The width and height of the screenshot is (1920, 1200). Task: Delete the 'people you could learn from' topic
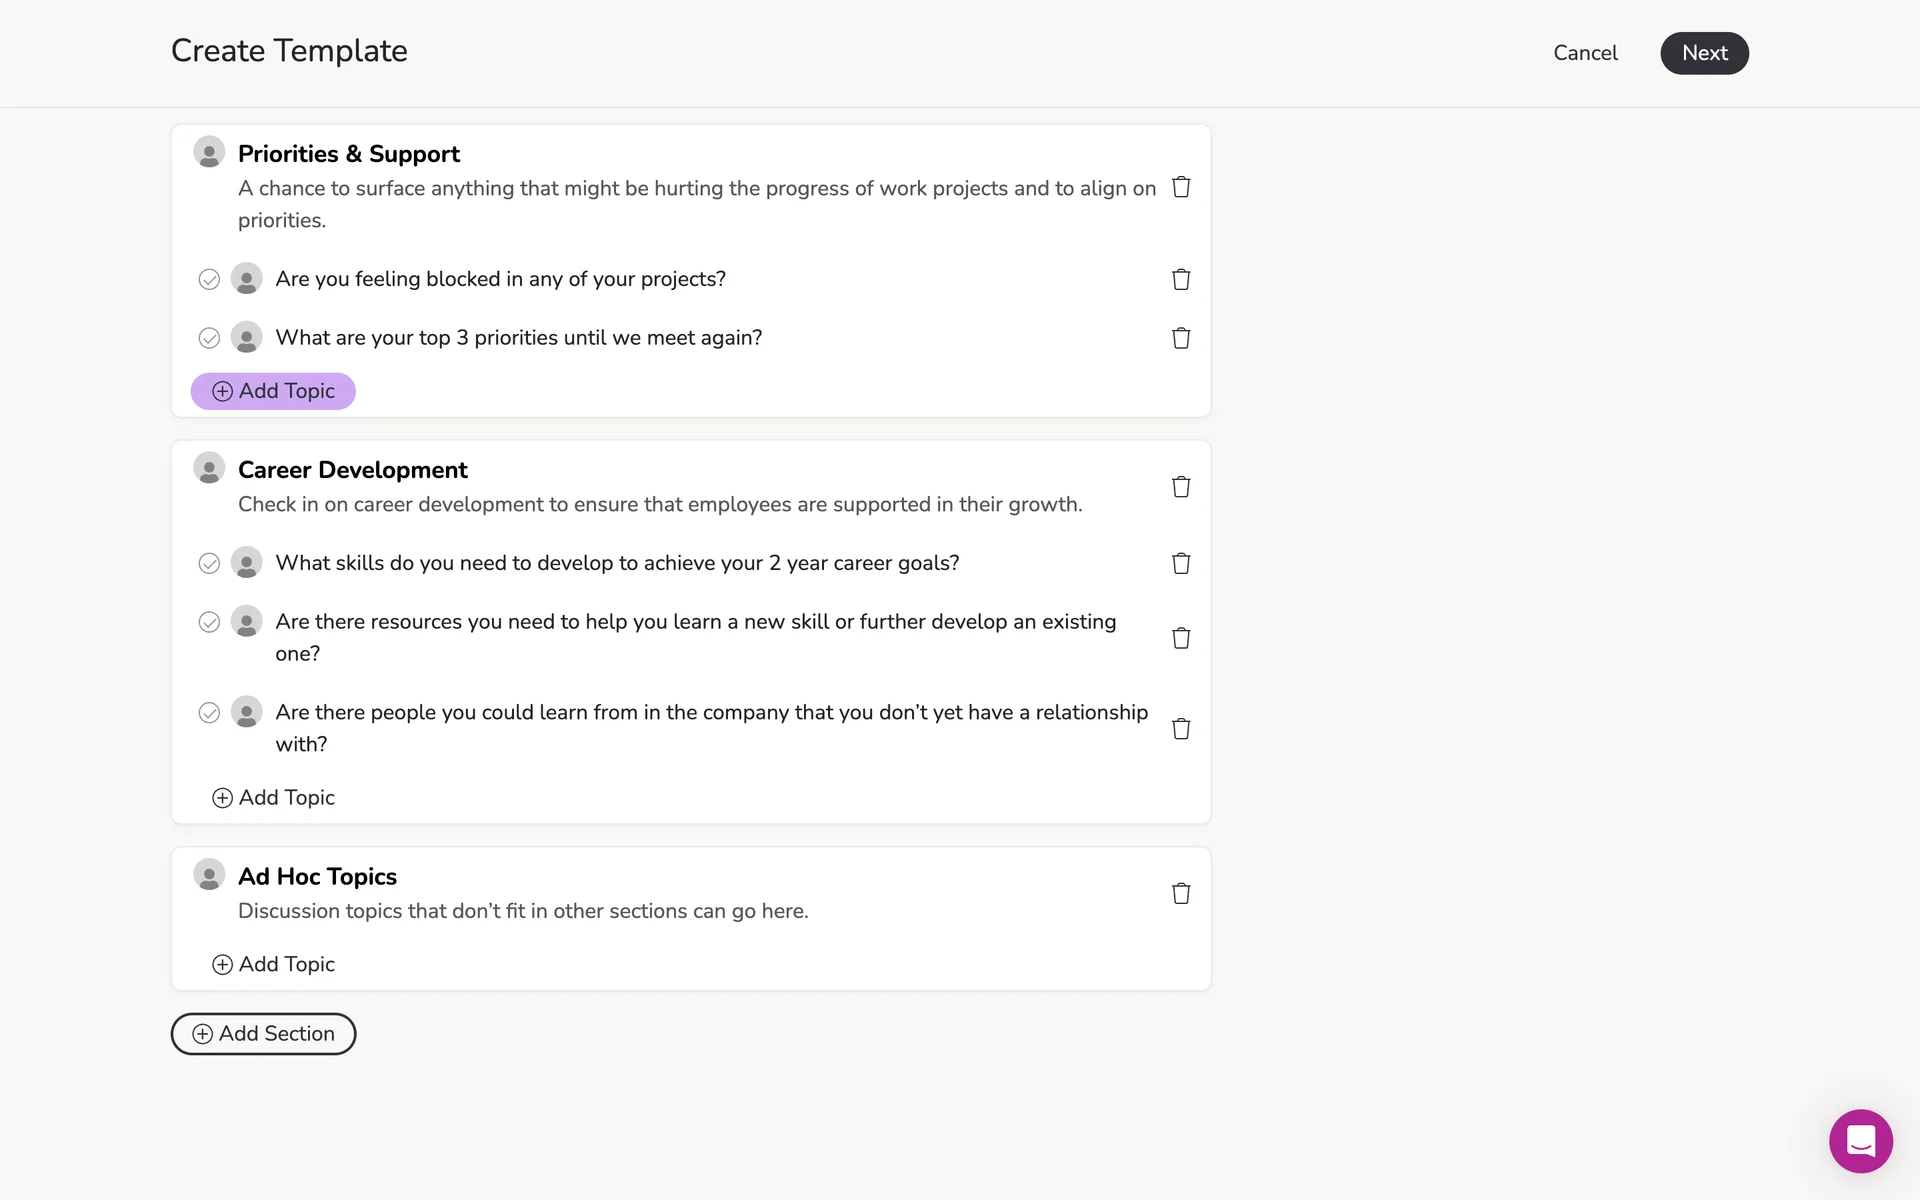pyautogui.click(x=1181, y=729)
